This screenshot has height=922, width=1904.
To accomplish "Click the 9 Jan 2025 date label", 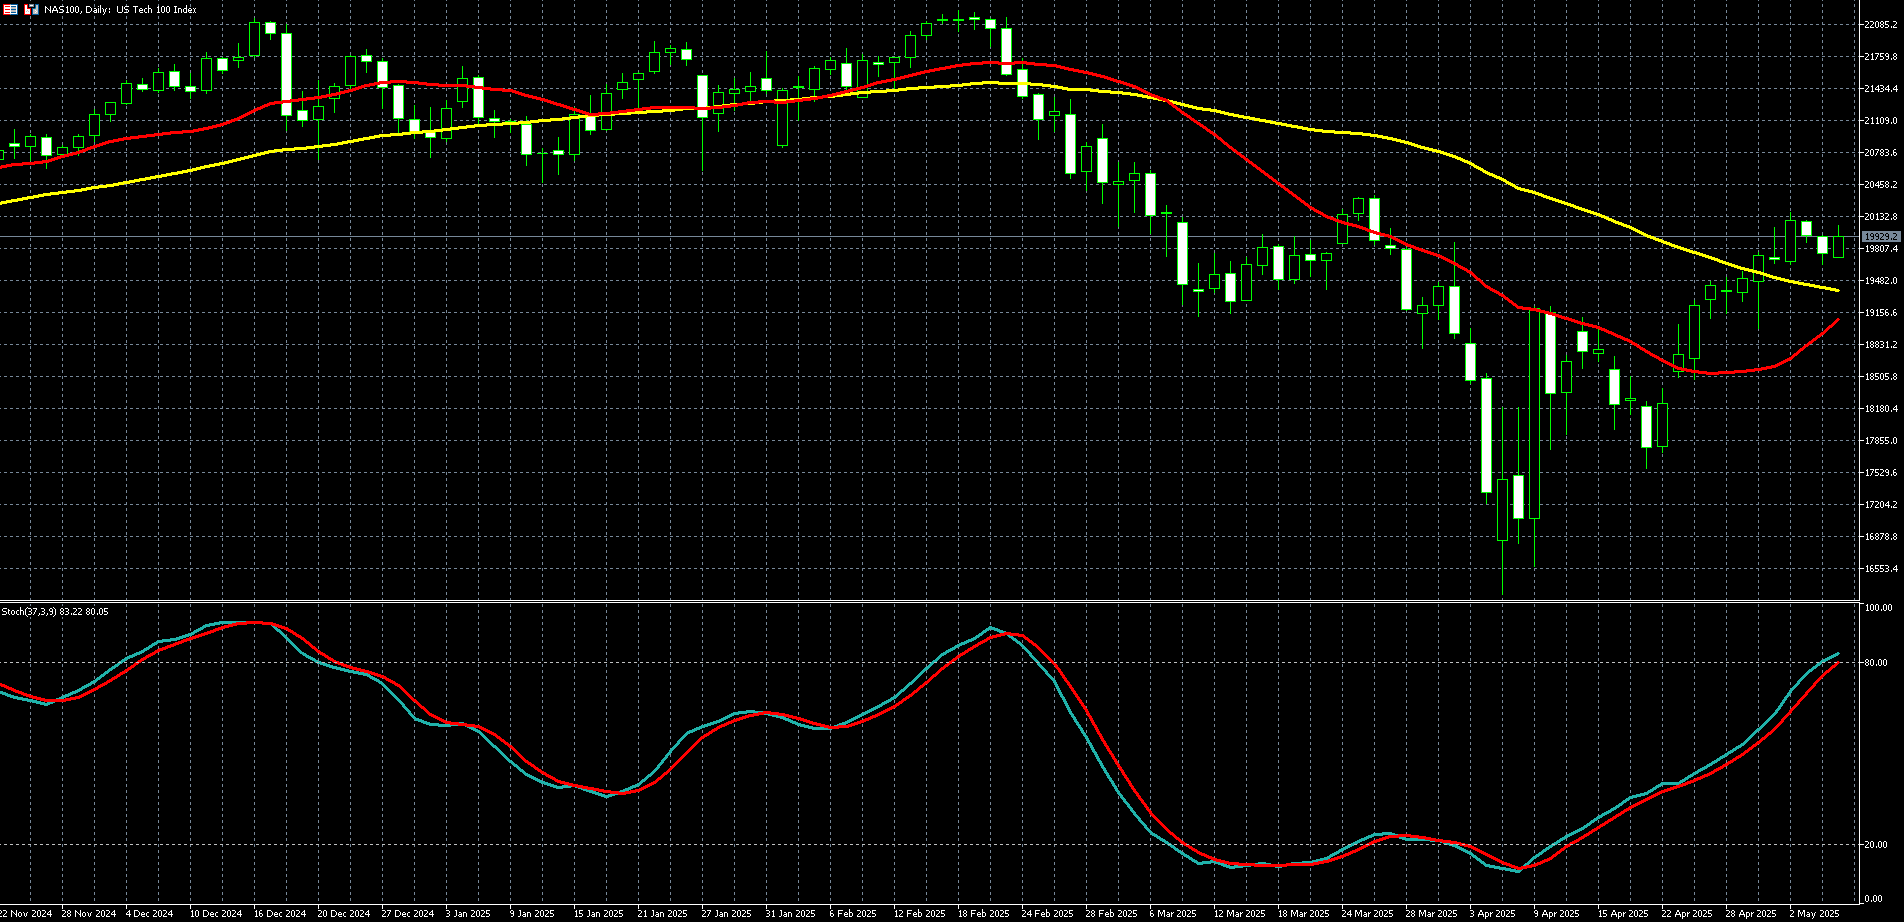I will 532,914.
